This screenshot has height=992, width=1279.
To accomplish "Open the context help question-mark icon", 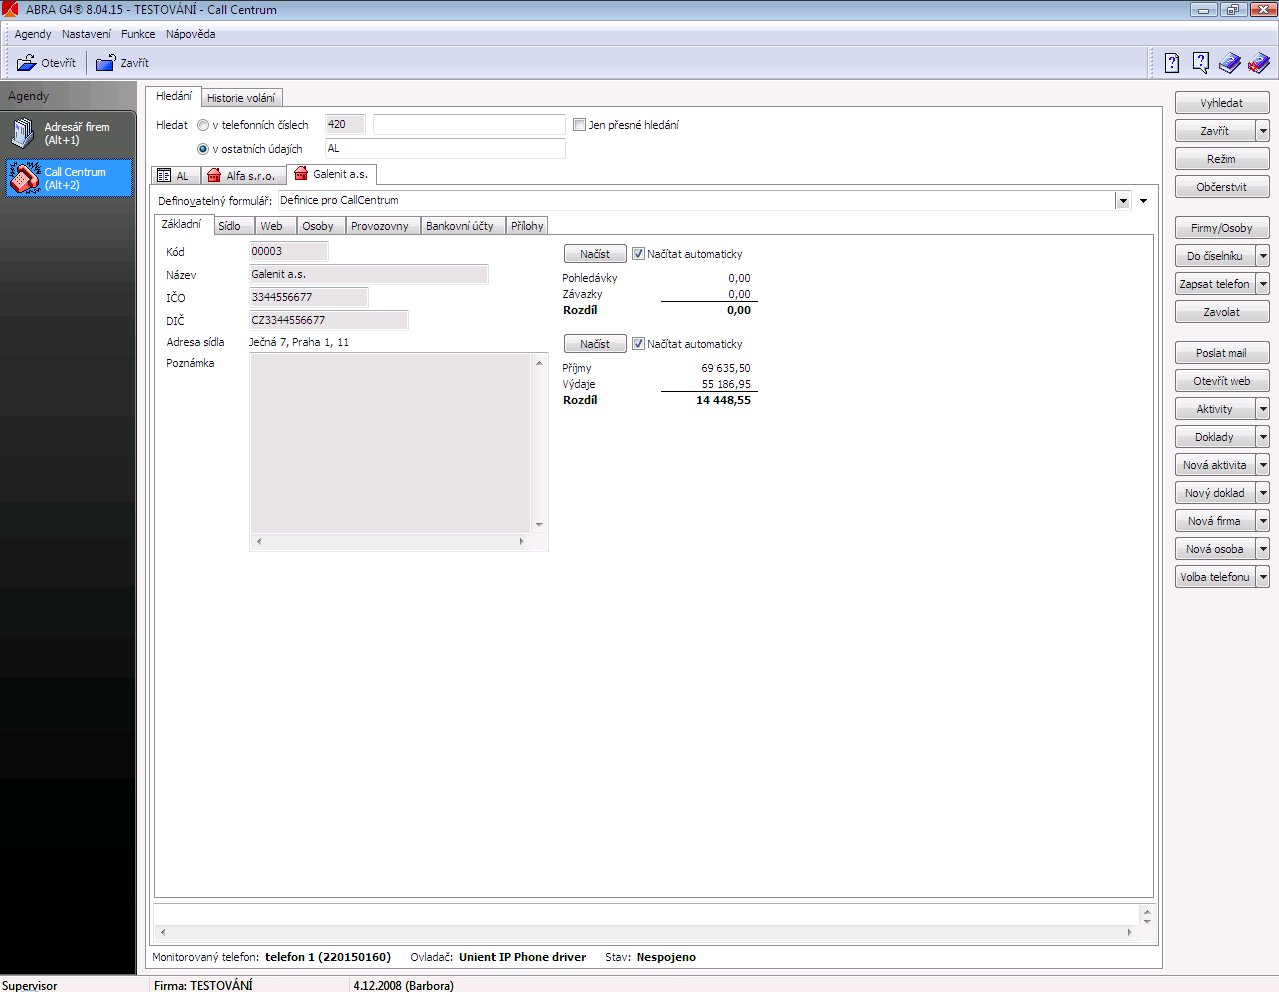I will click(x=1201, y=63).
